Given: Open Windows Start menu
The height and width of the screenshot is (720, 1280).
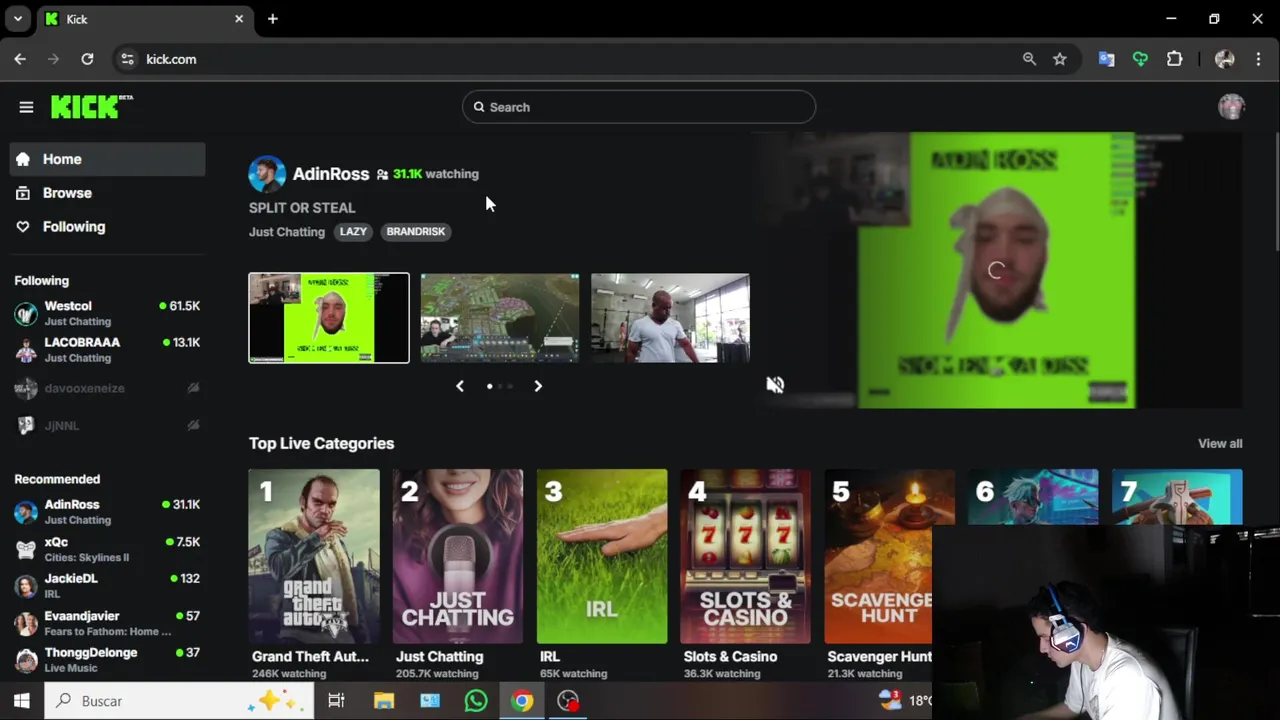Looking at the screenshot, I should [x=21, y=701].
